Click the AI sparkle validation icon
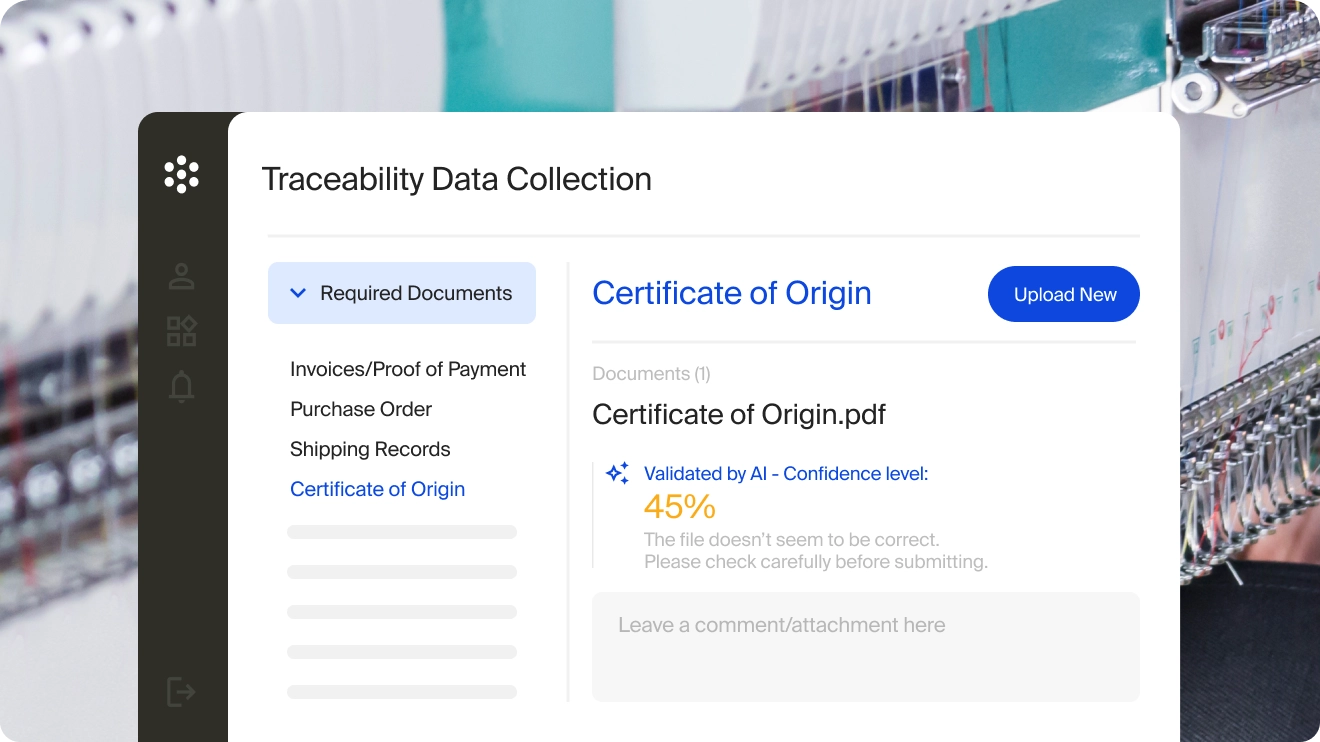 pos(618,474)
